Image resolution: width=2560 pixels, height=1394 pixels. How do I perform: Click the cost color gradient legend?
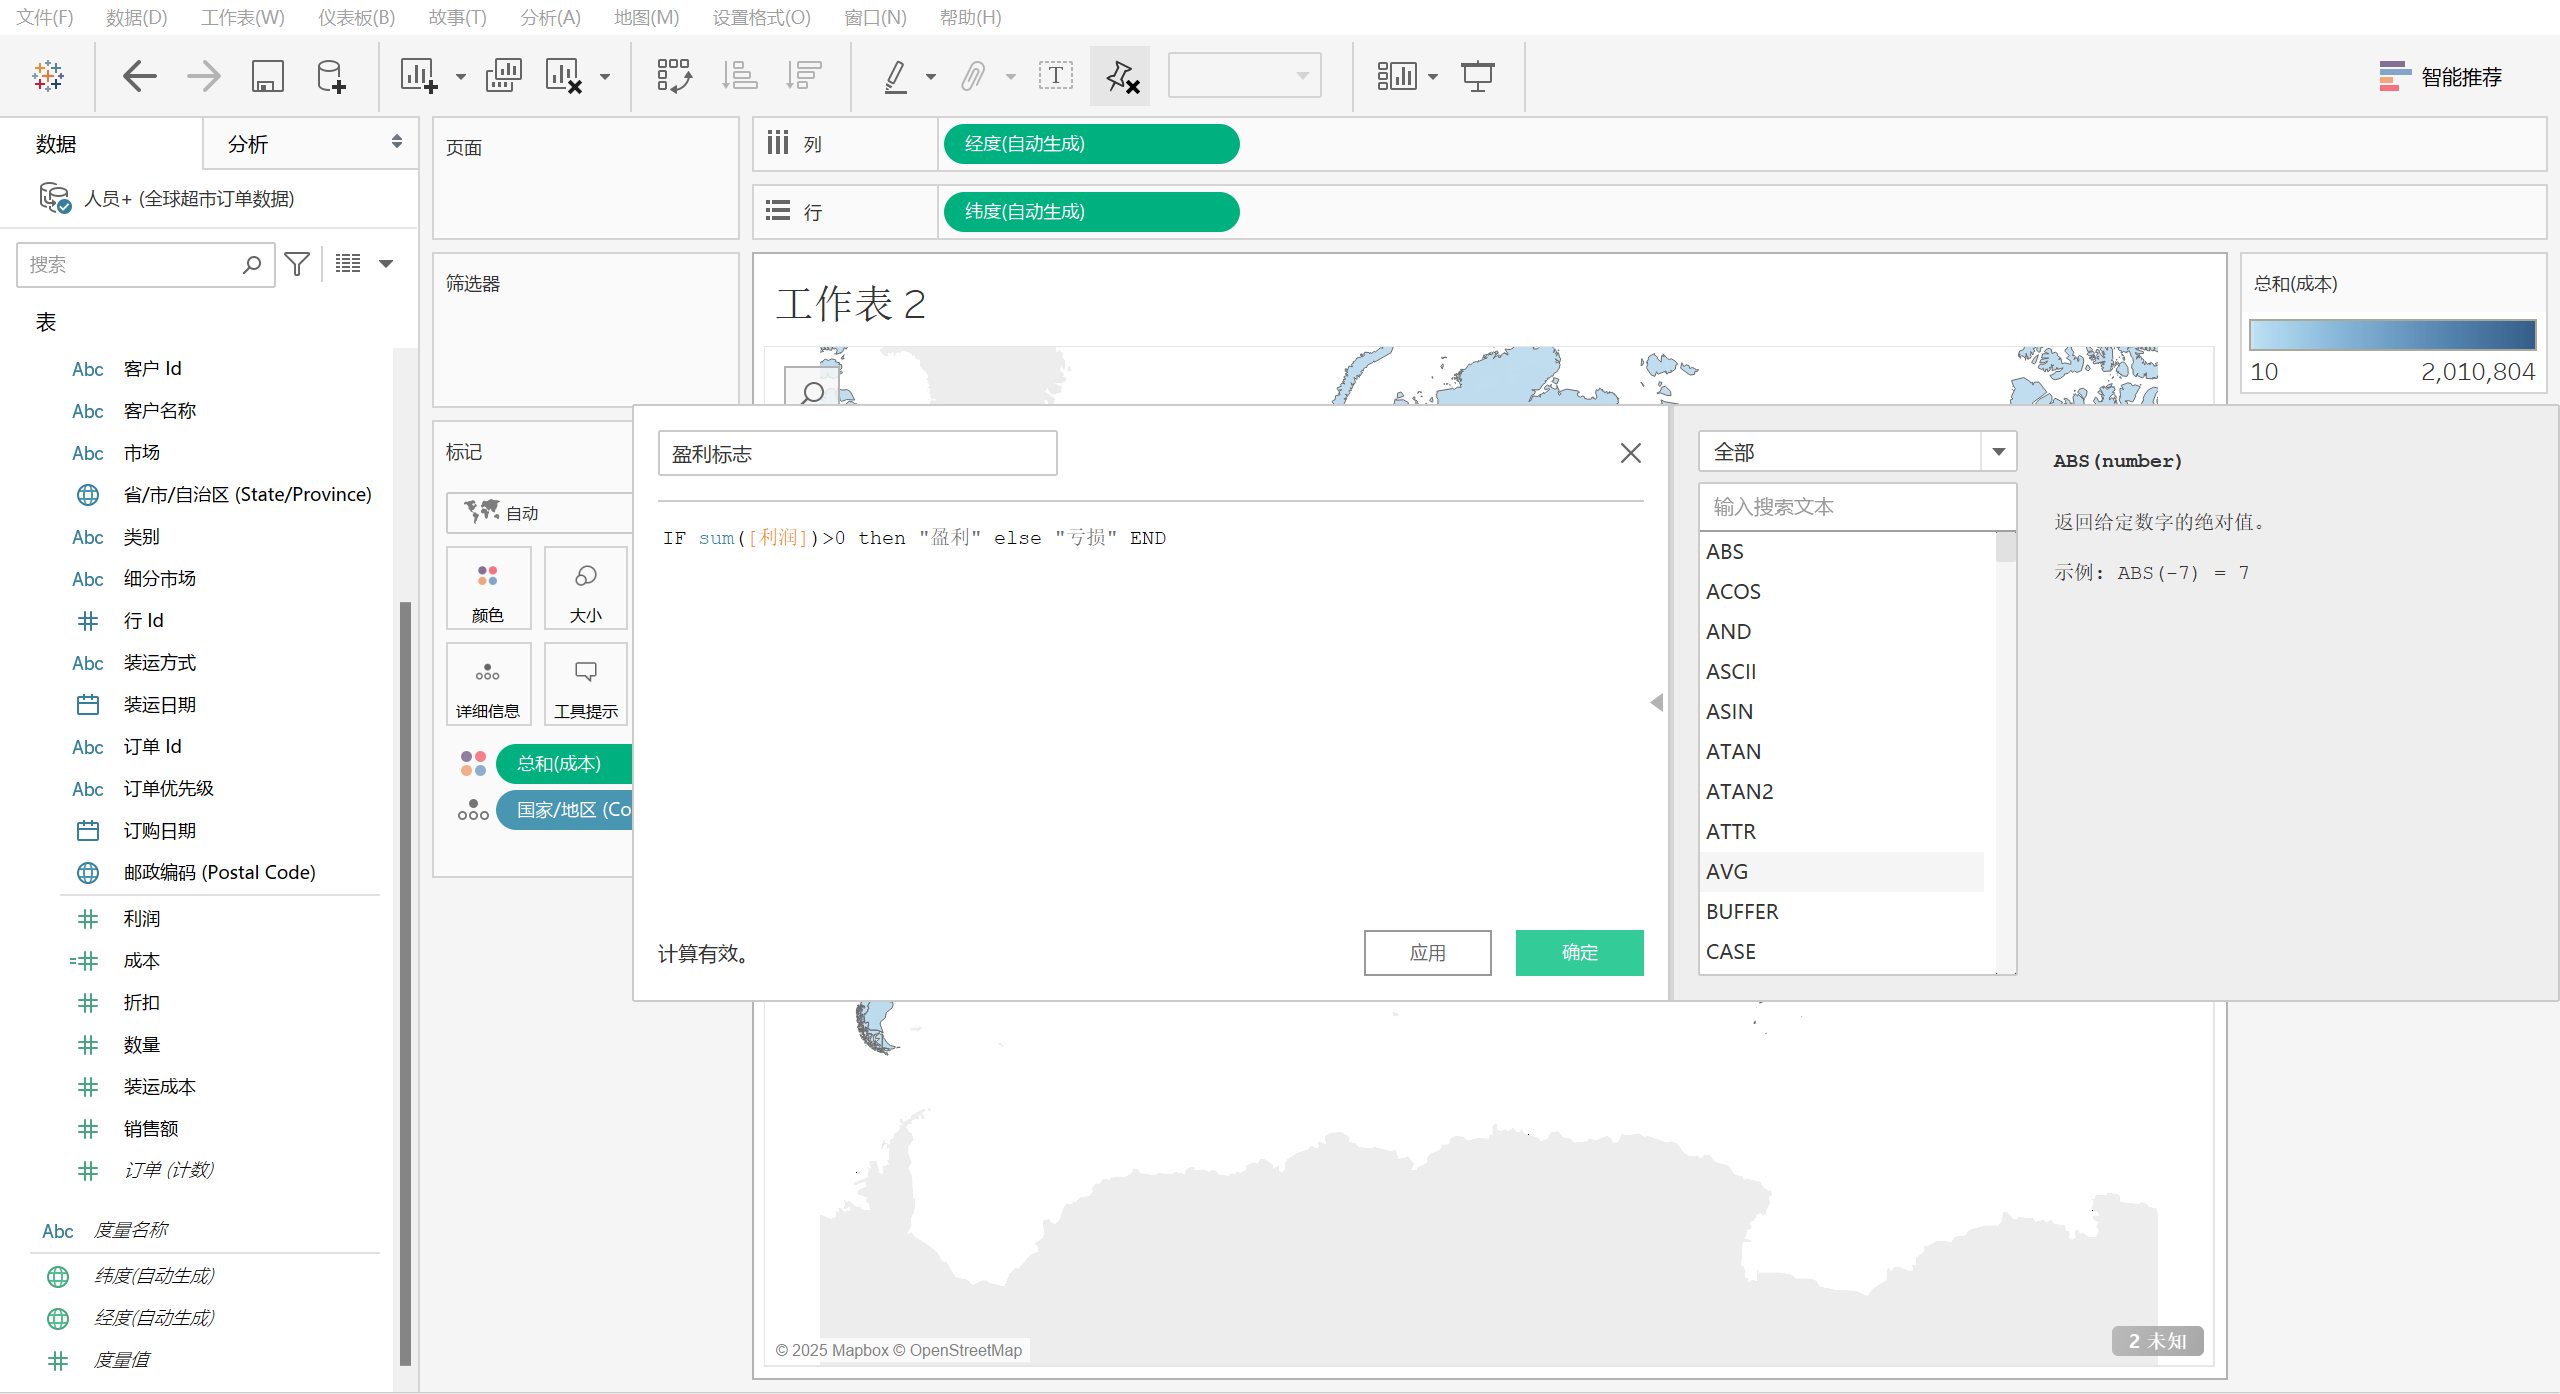(2392, 334)
